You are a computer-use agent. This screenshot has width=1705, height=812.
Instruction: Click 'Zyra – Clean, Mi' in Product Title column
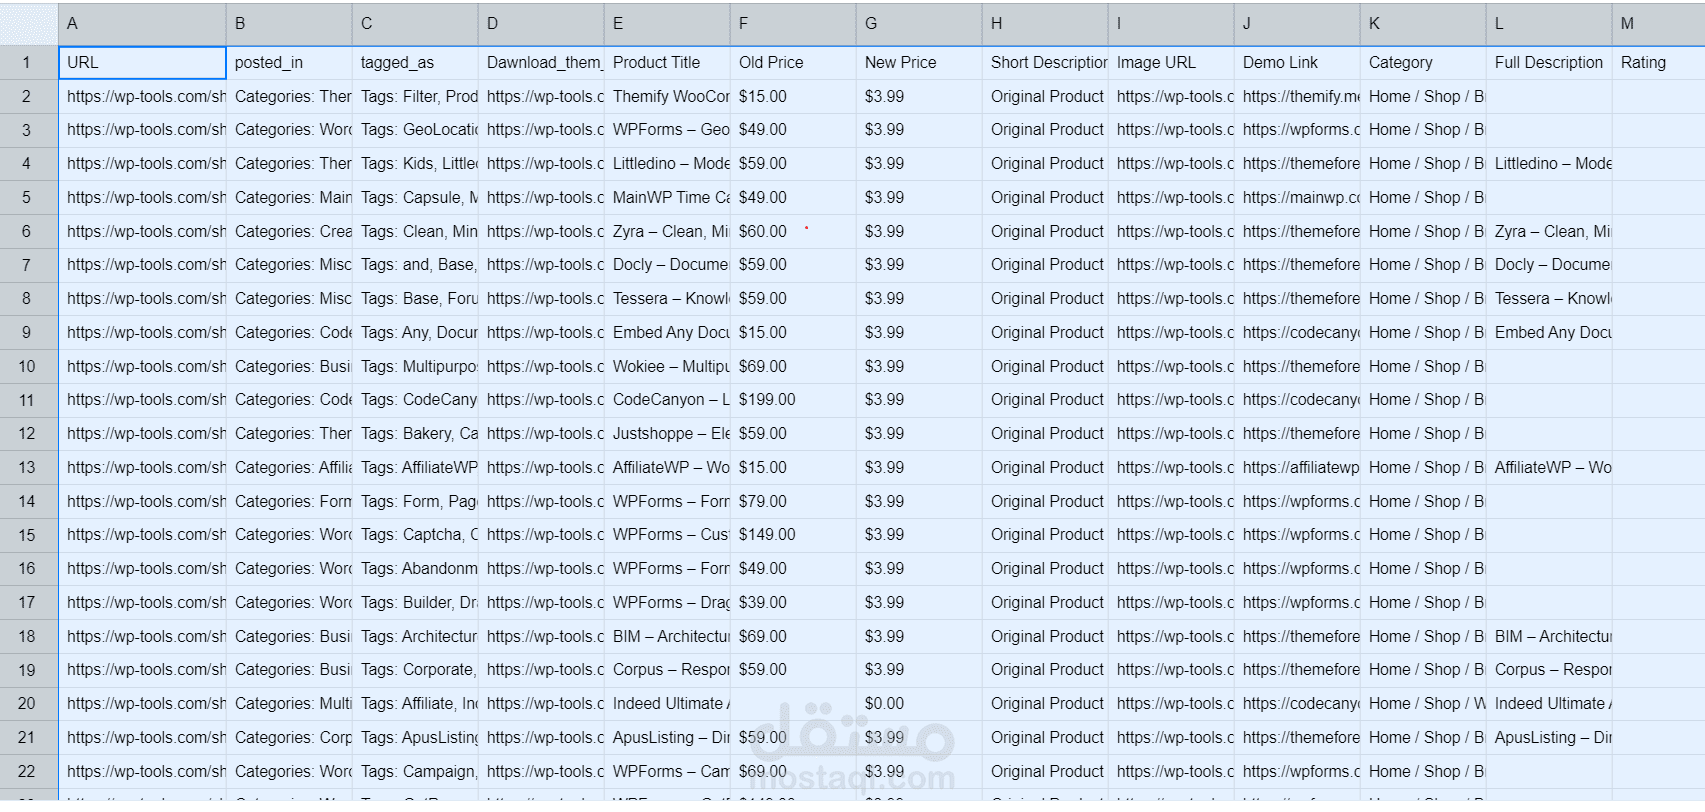[667, 231]
